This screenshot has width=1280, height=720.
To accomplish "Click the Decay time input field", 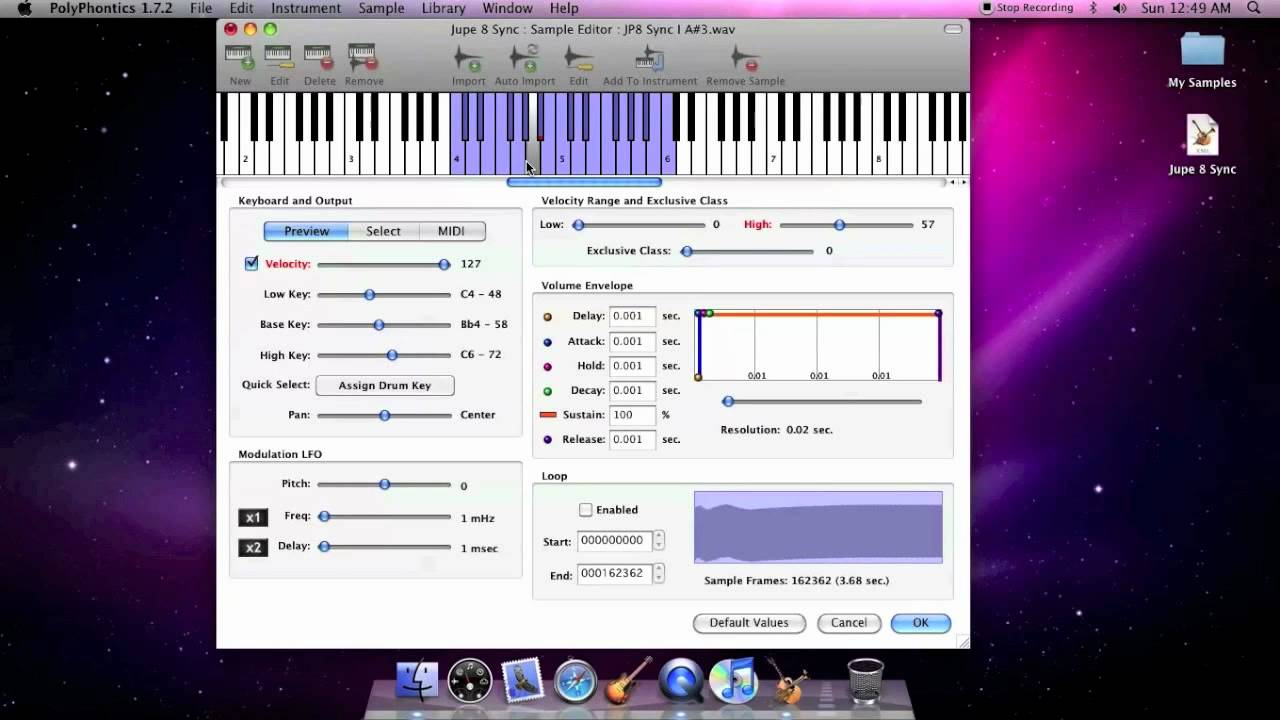I will coord(632,390).
